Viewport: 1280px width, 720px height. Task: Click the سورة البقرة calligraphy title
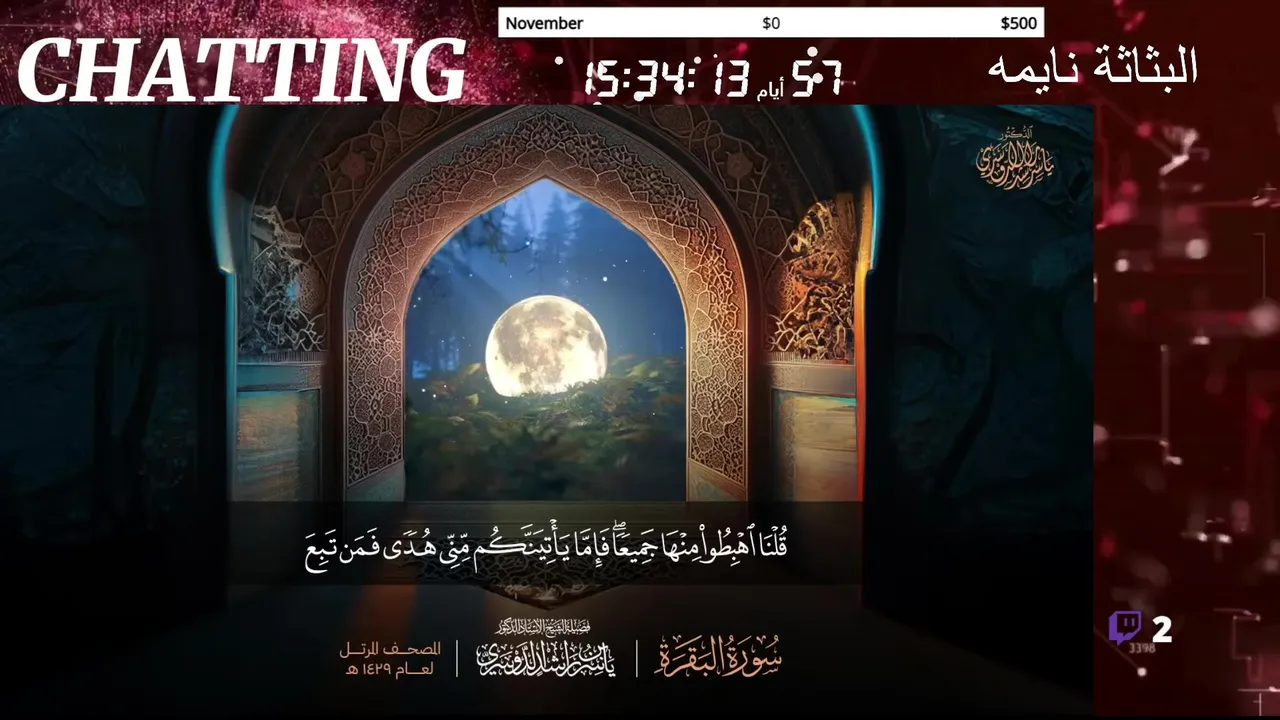[x=719, y=654]
